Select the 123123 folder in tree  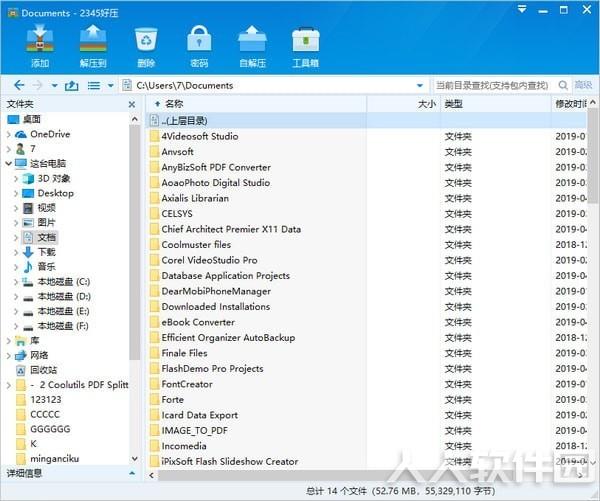click(x=46, y=400)
